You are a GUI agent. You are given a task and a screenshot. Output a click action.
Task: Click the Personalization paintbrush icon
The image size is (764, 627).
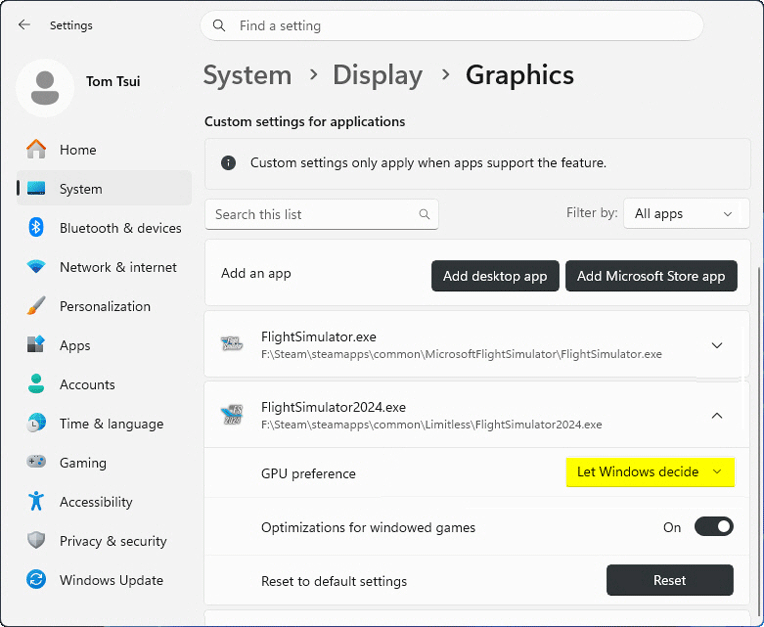coord(37,306)
